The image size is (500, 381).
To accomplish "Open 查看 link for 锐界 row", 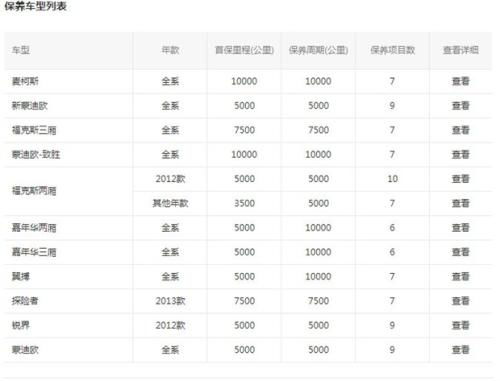I will (460, 325).
